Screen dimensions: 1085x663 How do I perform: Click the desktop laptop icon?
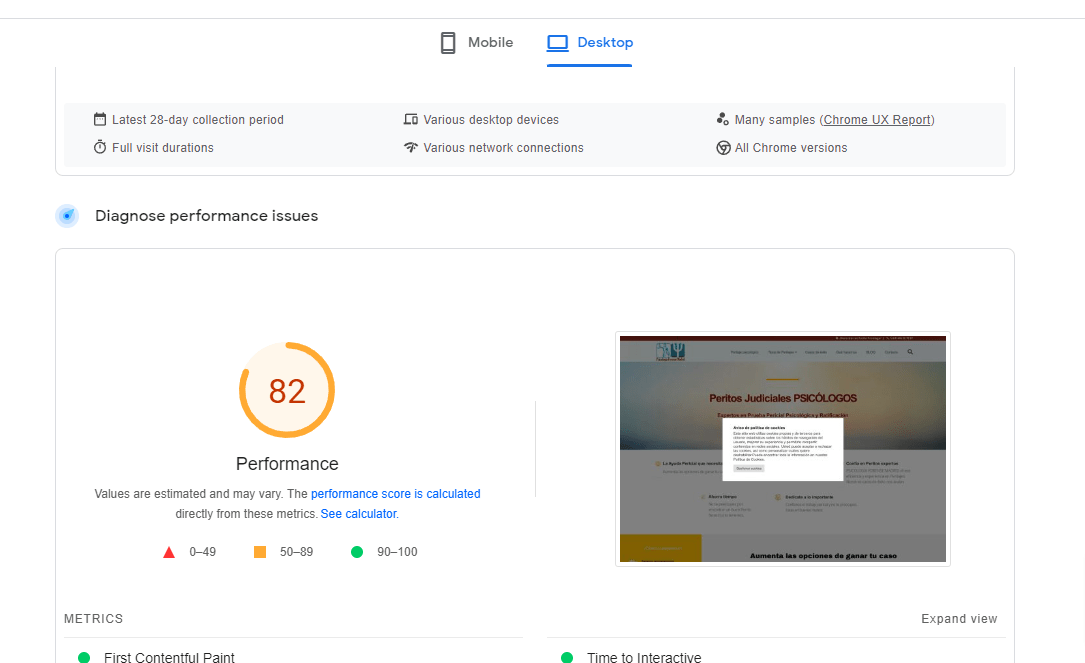(557, 43)
